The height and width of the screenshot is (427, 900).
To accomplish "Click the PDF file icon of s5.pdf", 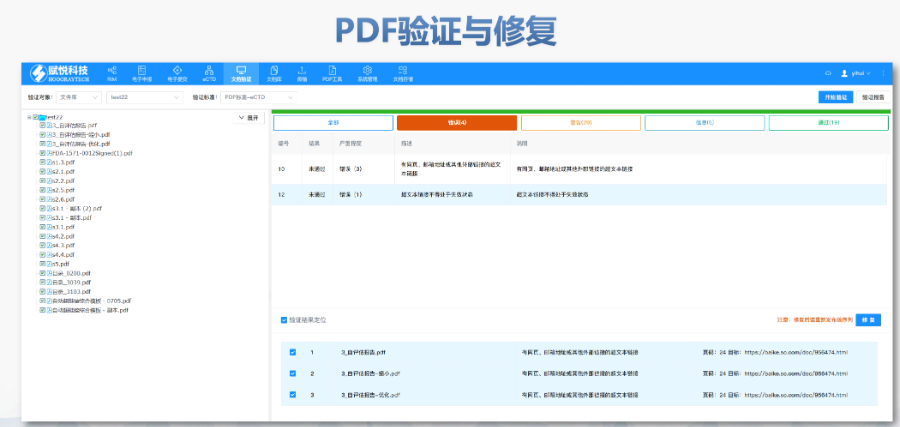I will [x=49, y=264].
